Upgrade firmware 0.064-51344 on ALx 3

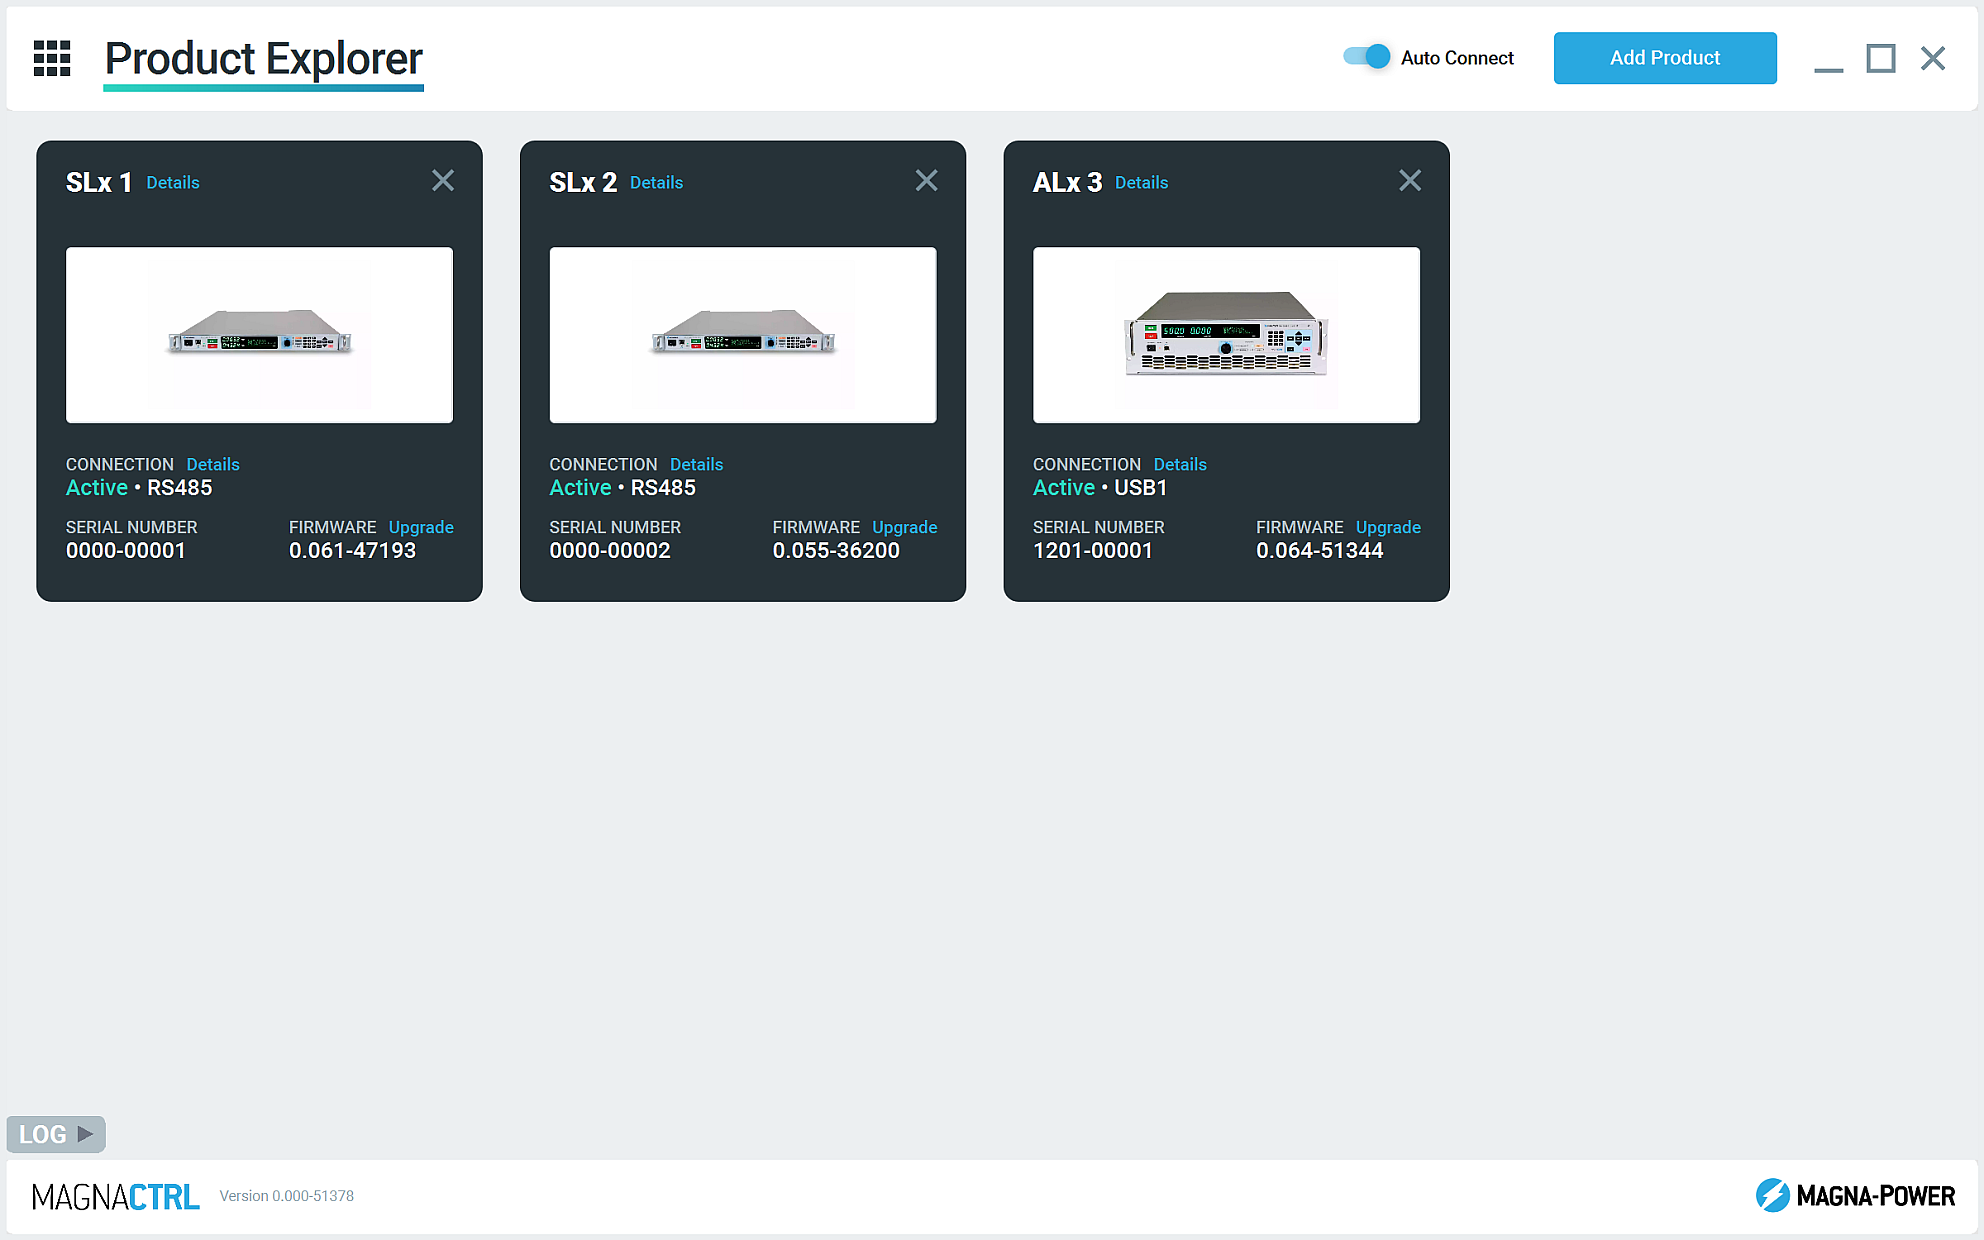[x=1388, y=527]
